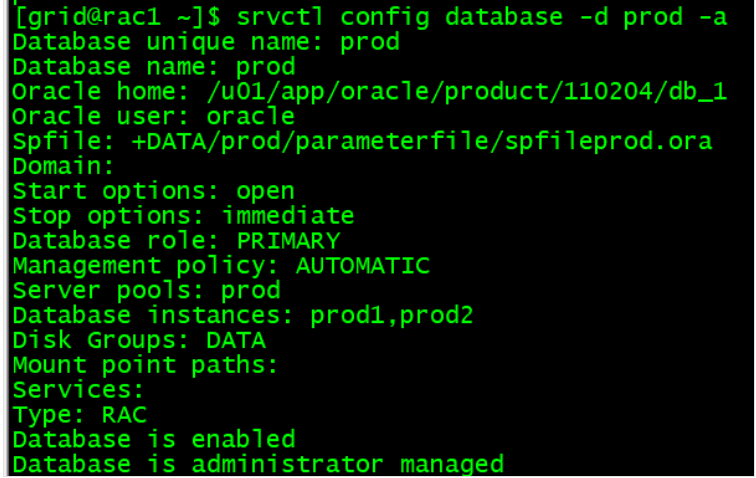
Task: Click the 'Database unique name: prod' line
Action: click(205, 42)
